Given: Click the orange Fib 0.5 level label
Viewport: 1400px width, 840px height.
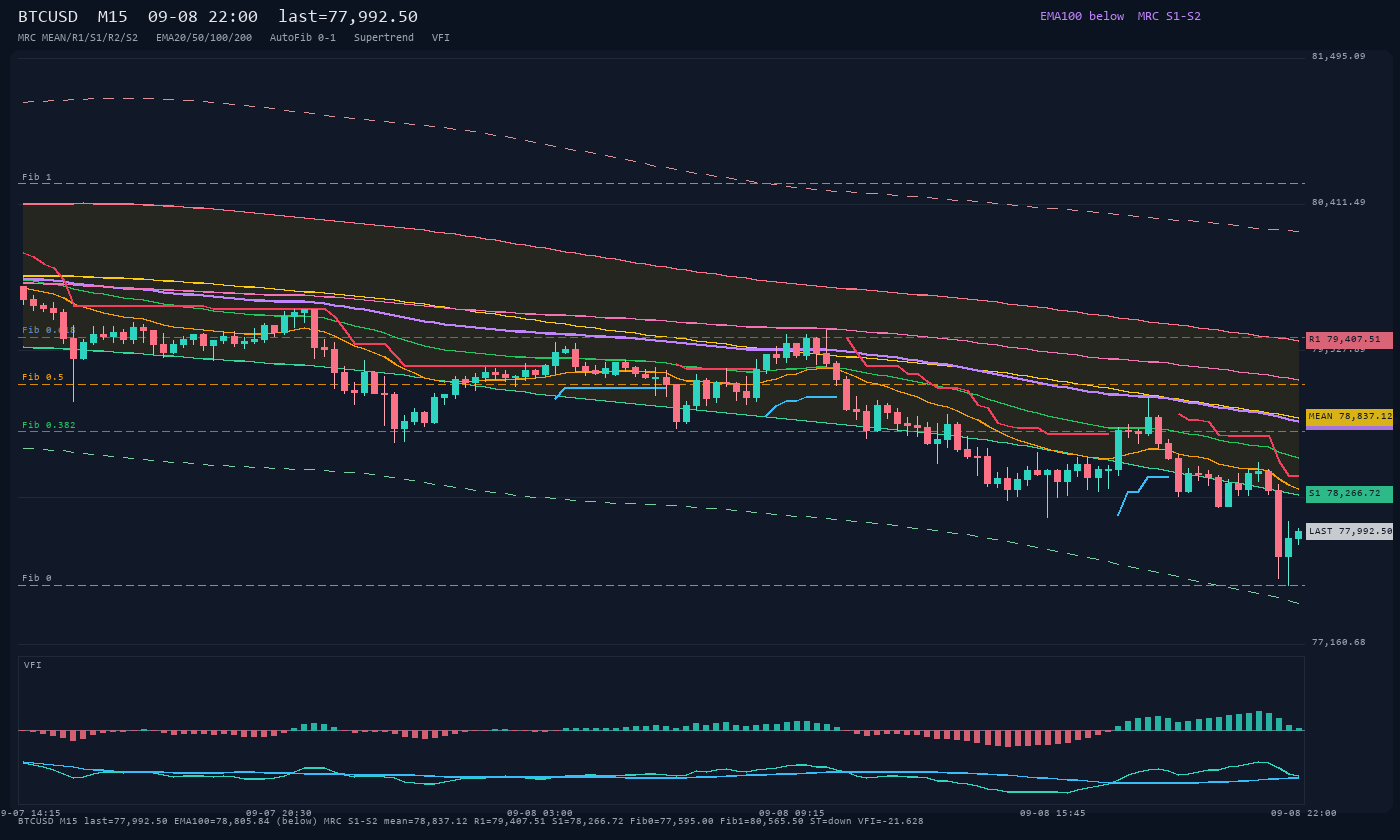Looking at the screenshot, I should pos(43,377).
